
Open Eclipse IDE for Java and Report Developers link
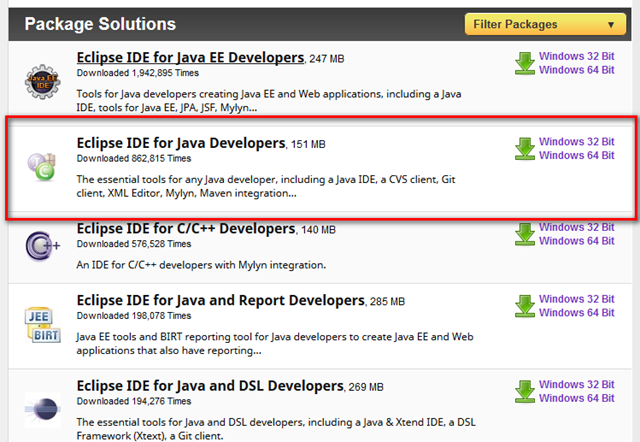click(220, 300)
